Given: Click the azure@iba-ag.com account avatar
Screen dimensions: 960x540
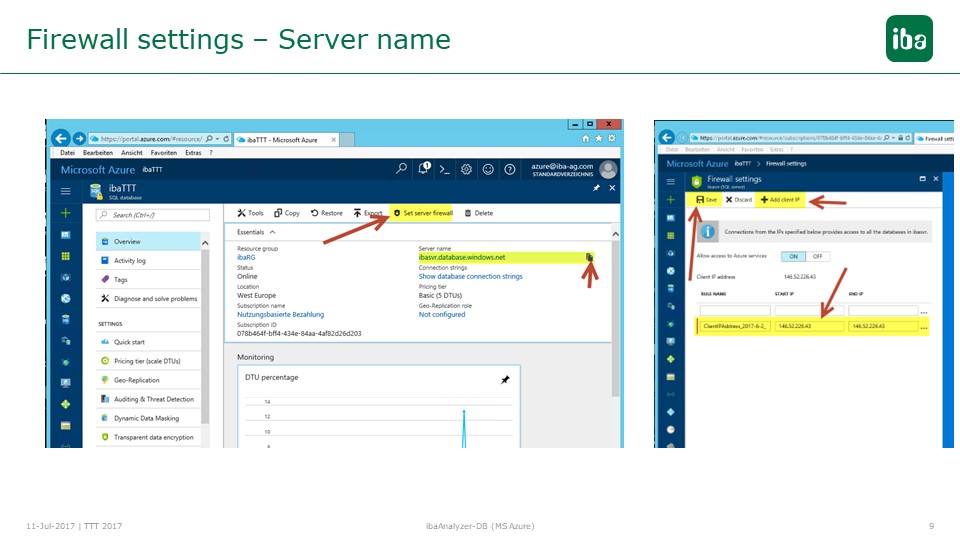Looking at the screenshot, I should [x=608, y=170].
